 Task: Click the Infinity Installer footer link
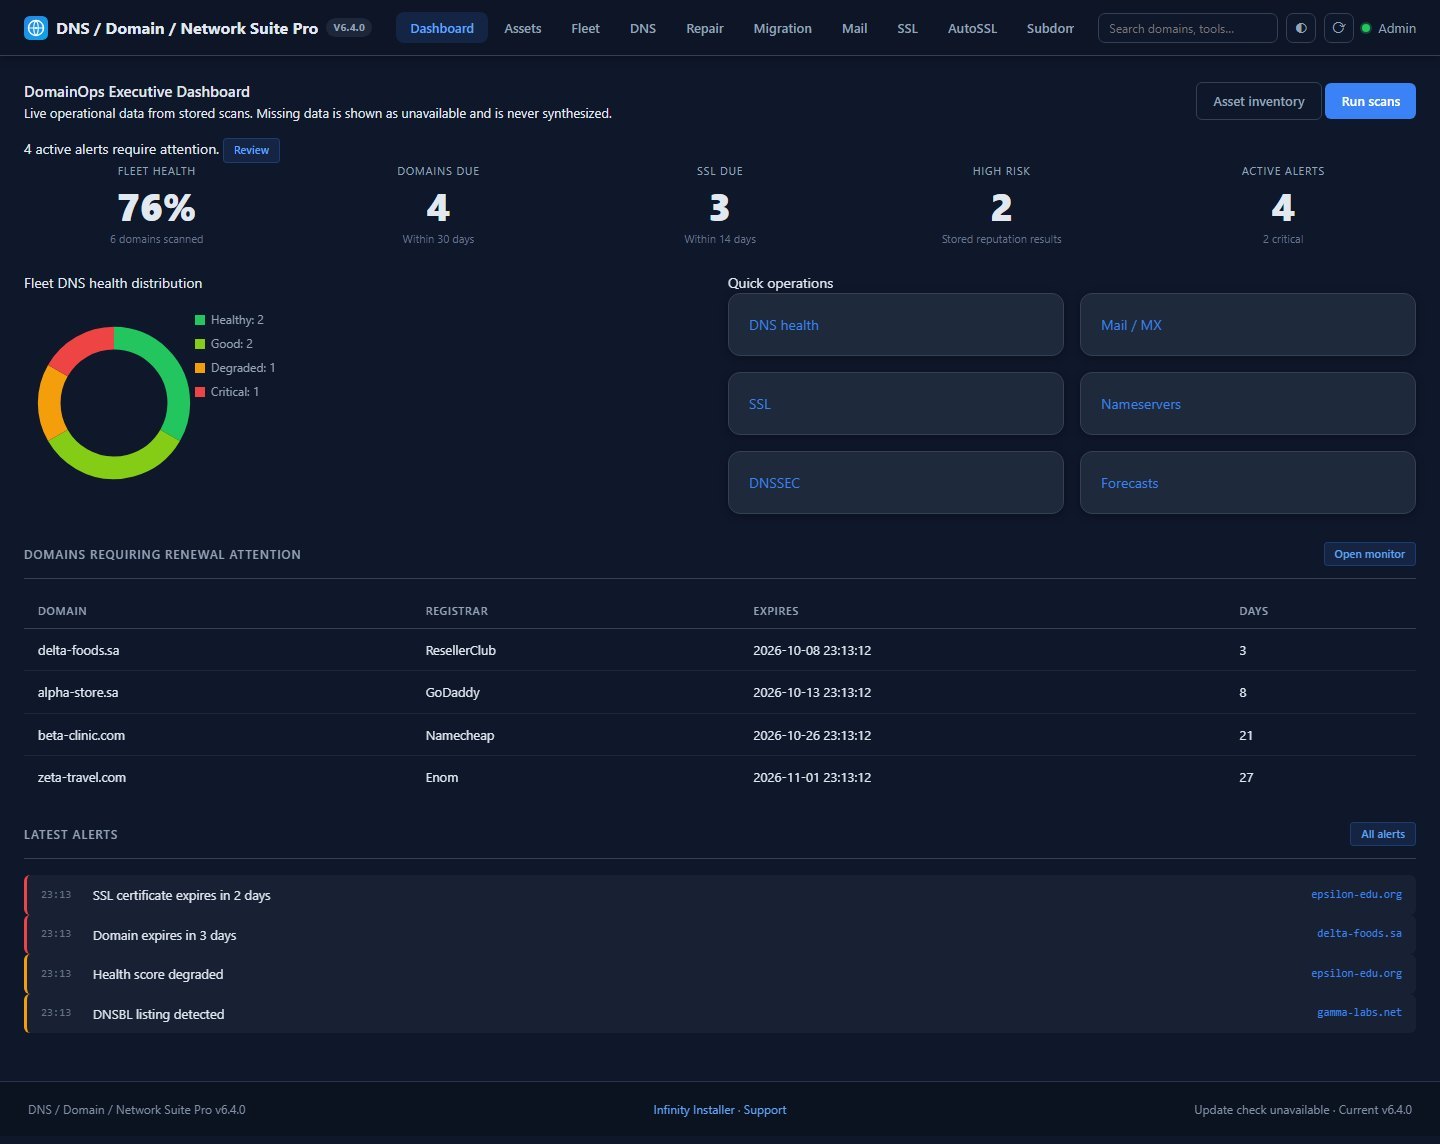coord(694,1110)
